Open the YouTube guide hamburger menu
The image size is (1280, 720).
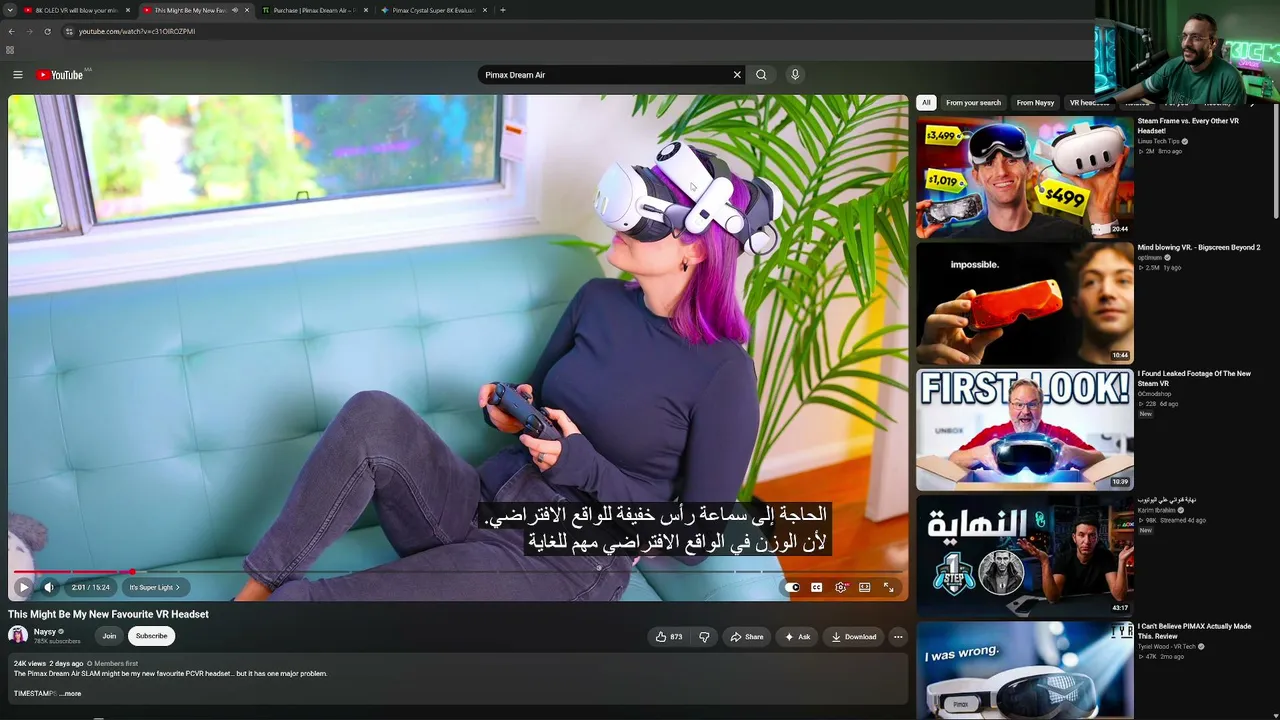point(18,75)
